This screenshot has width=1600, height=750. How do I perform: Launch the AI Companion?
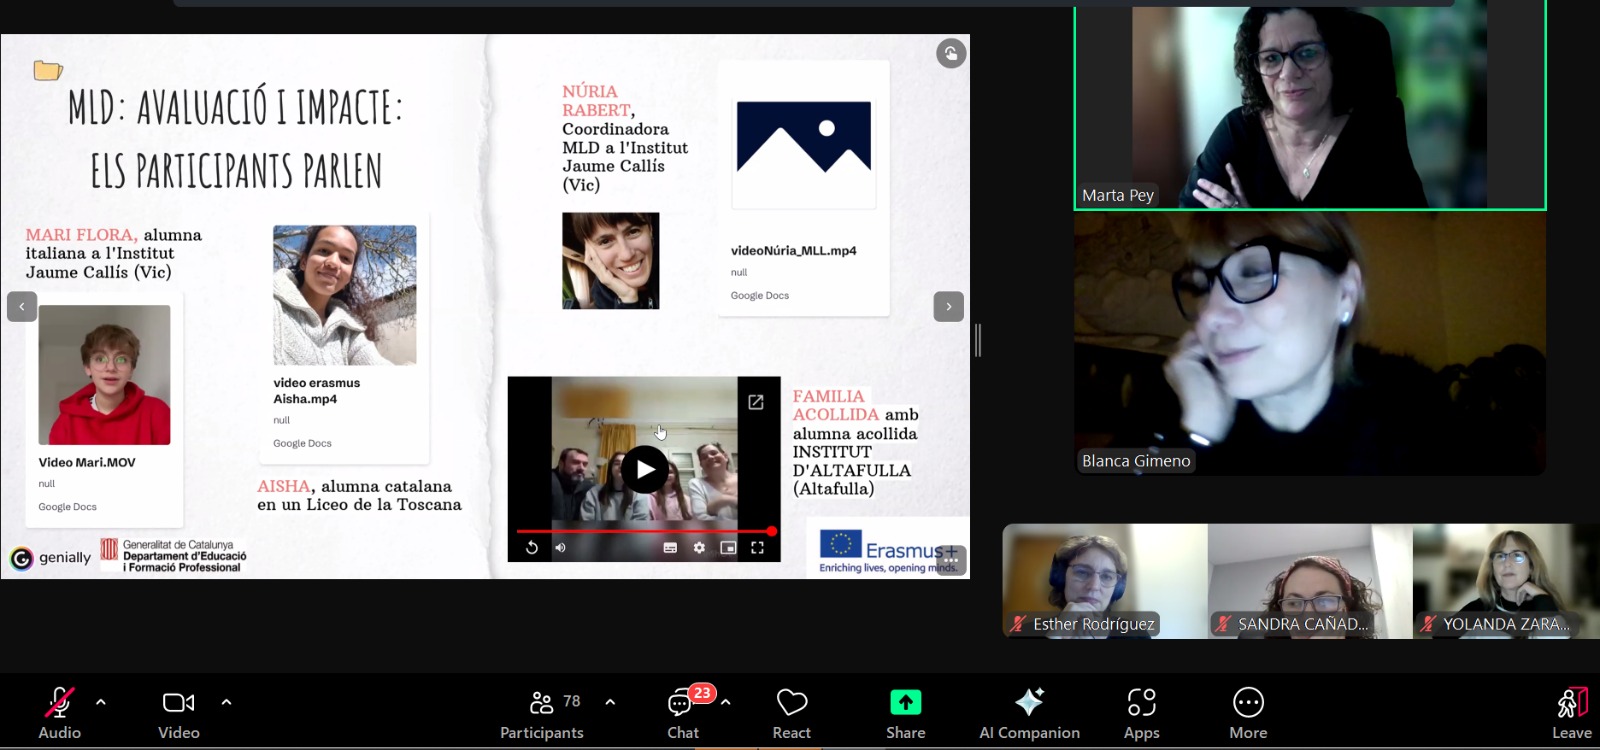click(1029, 713)
